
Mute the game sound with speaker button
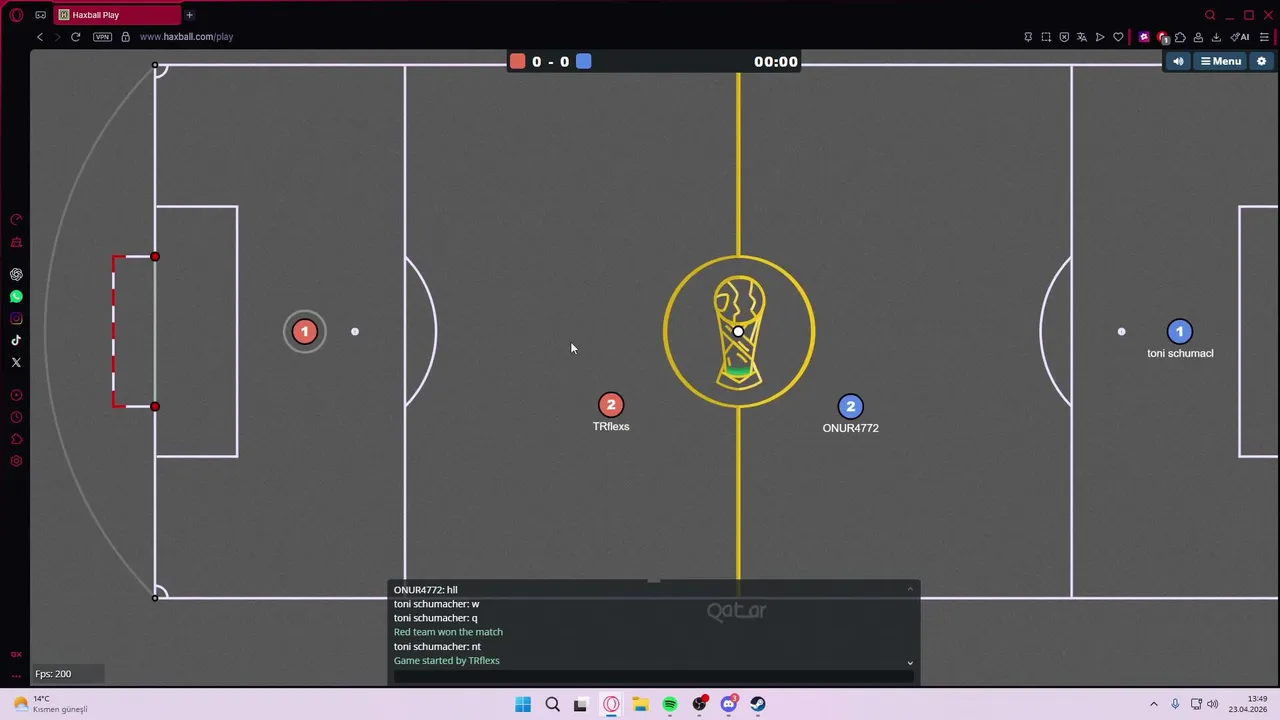pyautogui.click(x=1178, y=61)
